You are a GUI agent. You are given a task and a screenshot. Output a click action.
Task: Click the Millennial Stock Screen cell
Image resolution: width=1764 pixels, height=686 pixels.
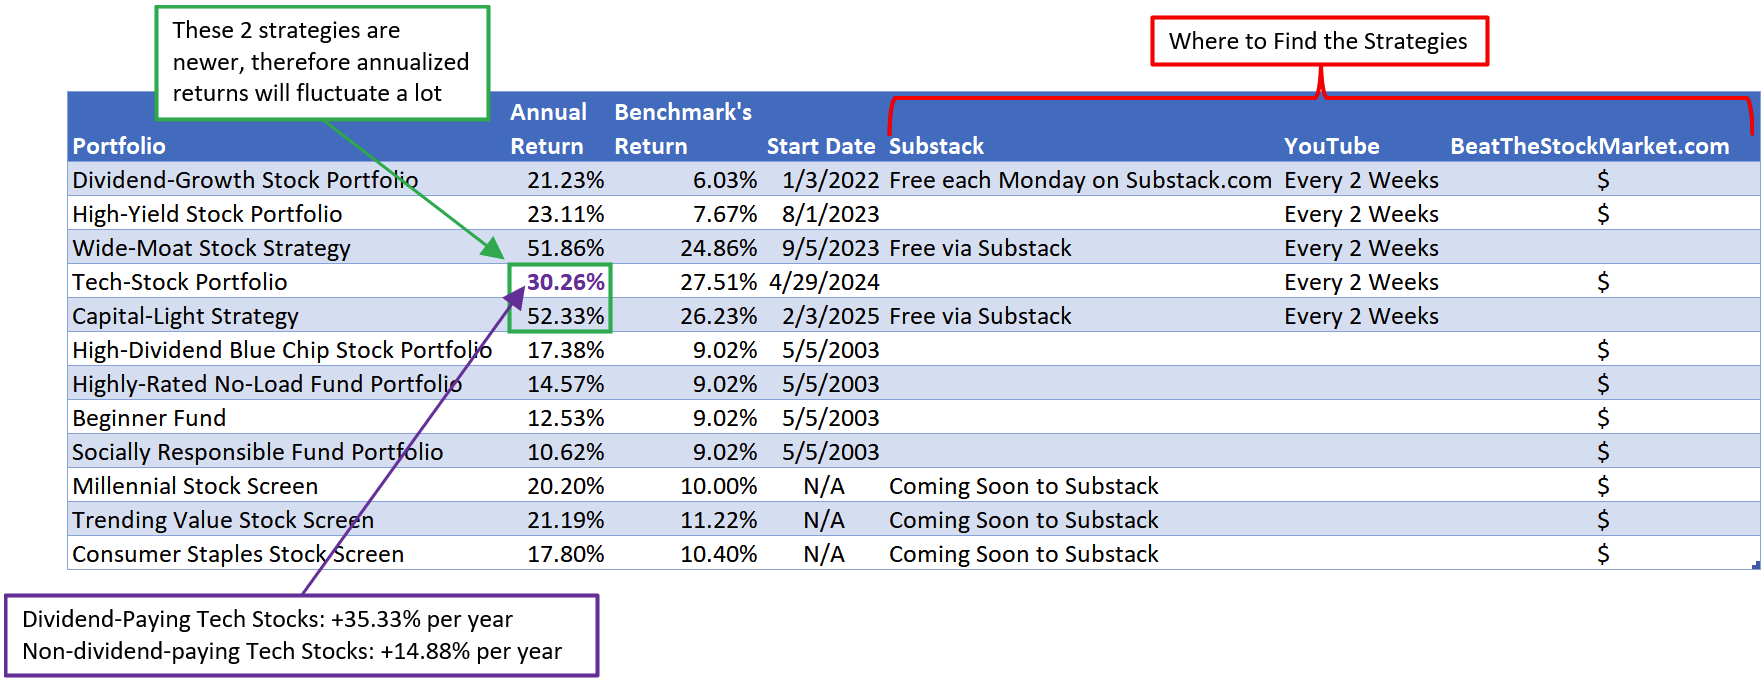click(x=195, y=486)
